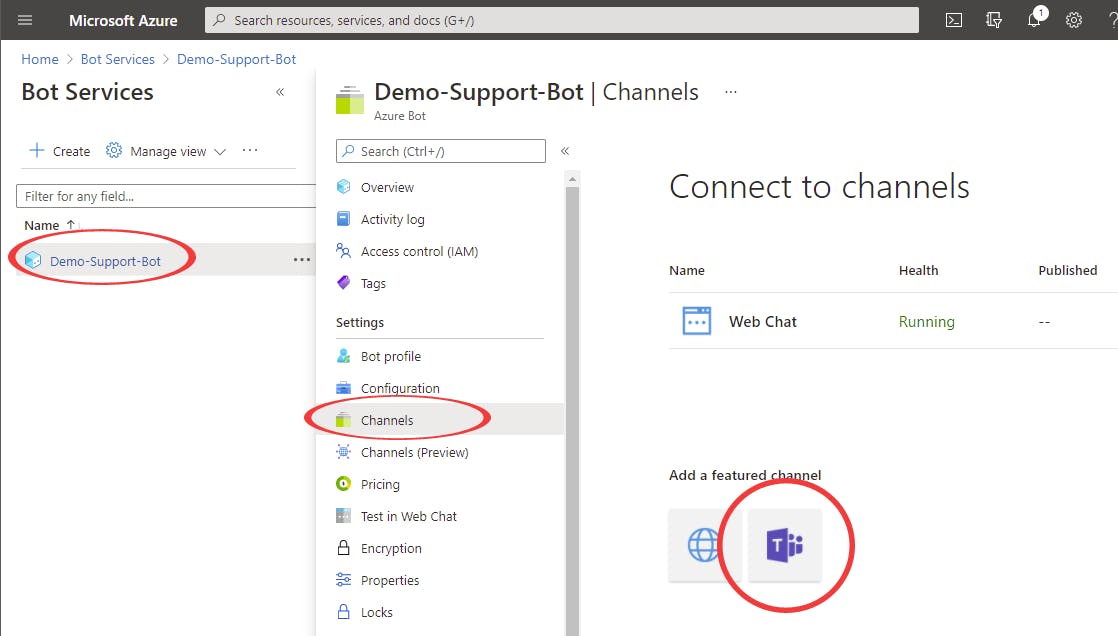This screenshot has width=1118, height=636.
Task: Click the Web Chat channel icon
Action: click(x=696, y=321)
